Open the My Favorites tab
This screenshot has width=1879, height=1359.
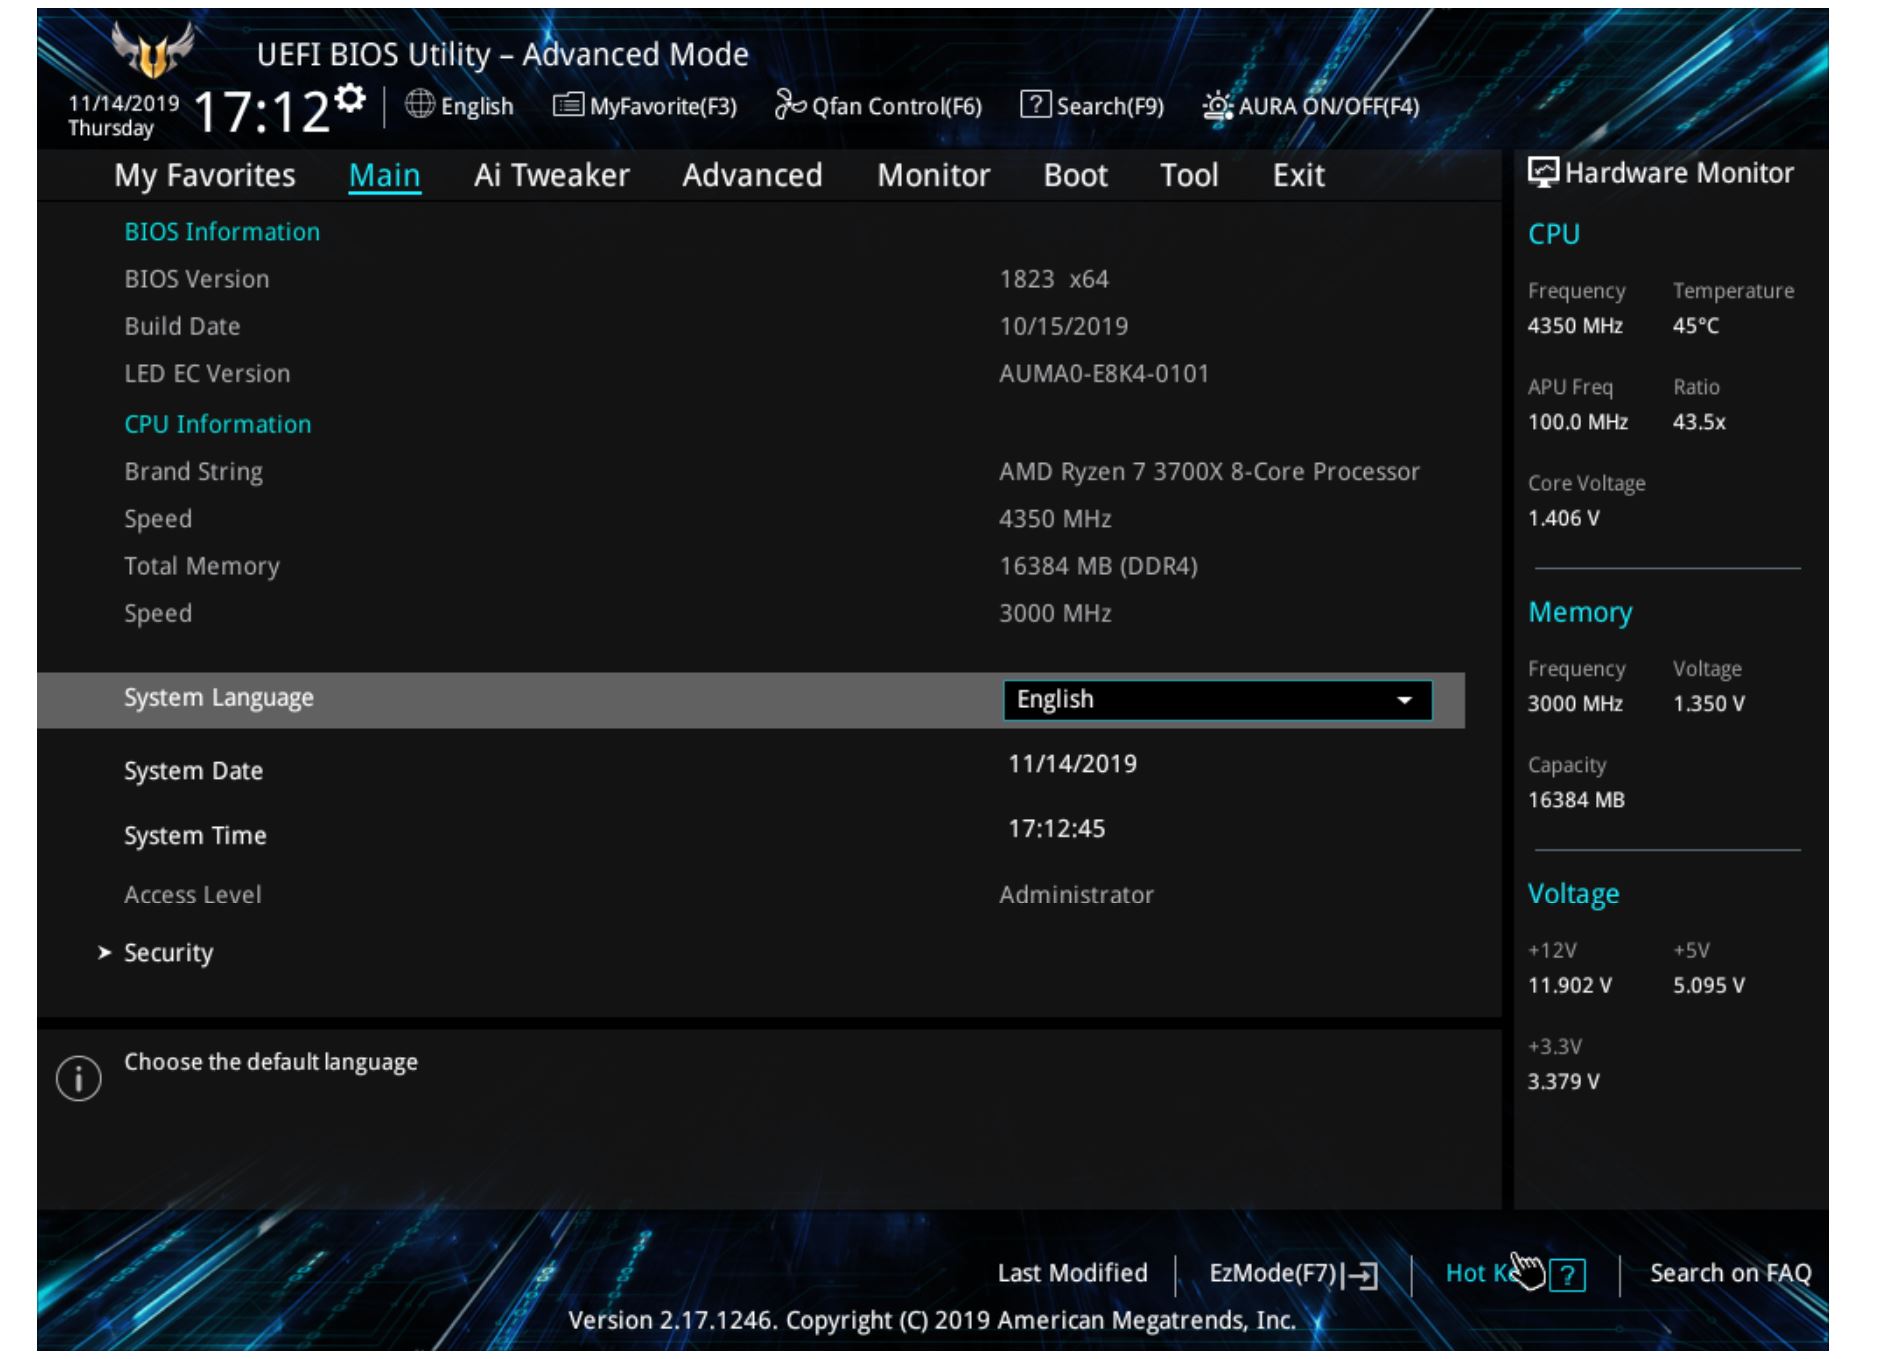[x=205, y=175]
